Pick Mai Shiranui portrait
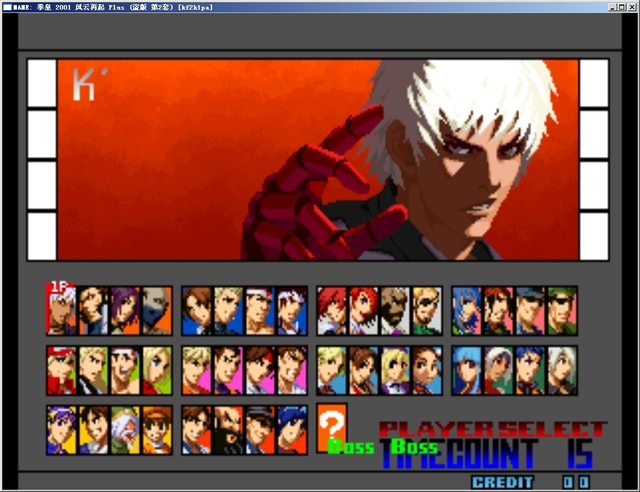Viewport: 640px width, 492px height. coord(364,370)
